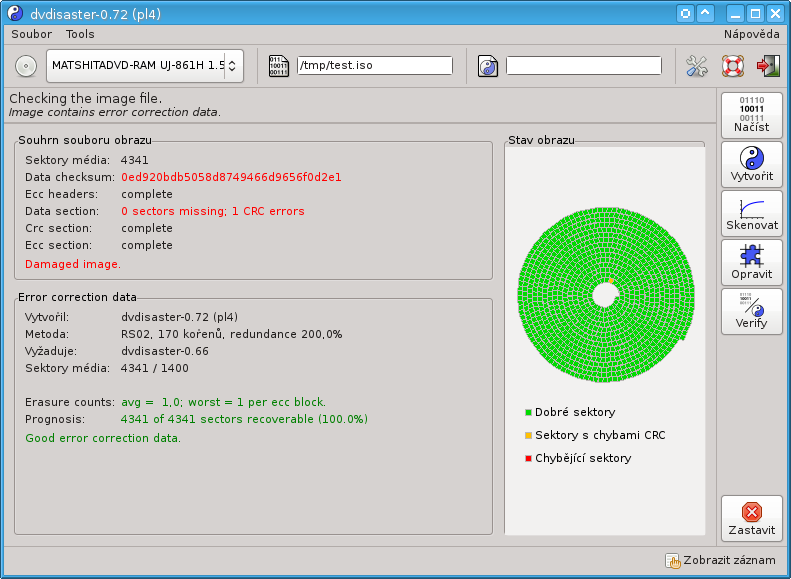The image size is (791, 579).
Task: Click the data checksum hash value
Action: (x=231, y=178)
